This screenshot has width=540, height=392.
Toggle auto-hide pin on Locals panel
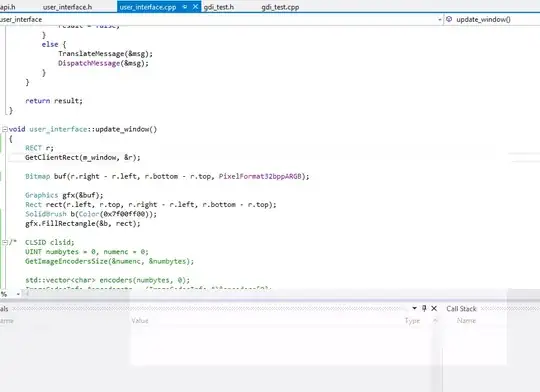[x=424, y=308]
